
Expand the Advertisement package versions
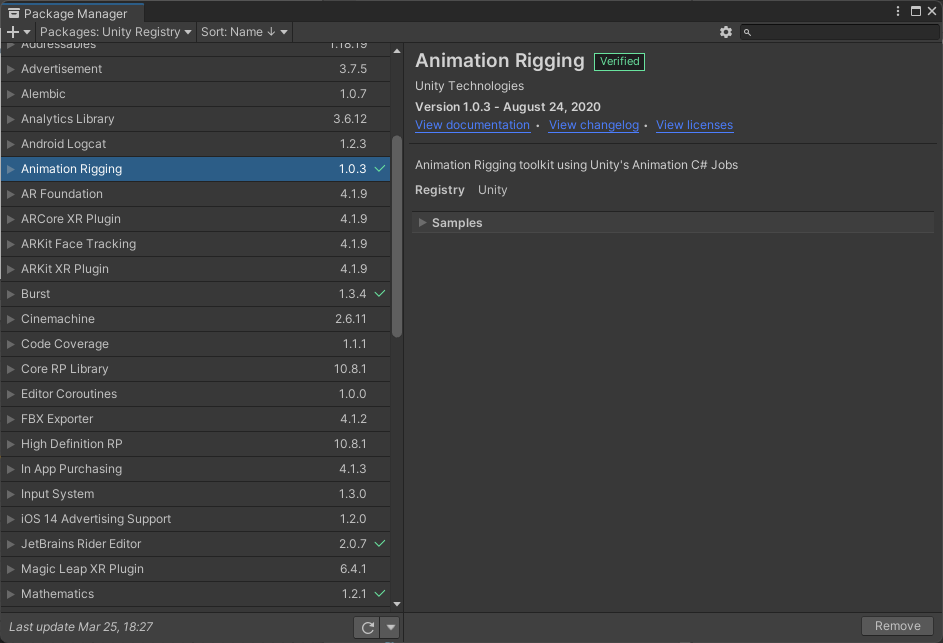pyautogui.click(x=10, y=69)
